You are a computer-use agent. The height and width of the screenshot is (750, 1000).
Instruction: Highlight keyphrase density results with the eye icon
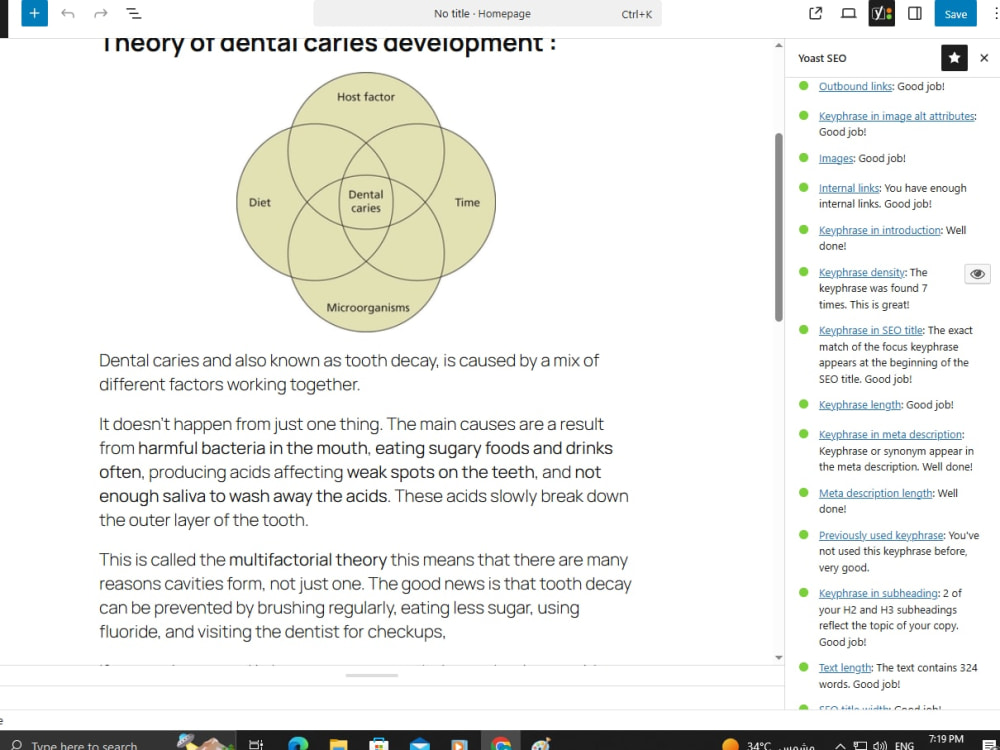pos(977,274)
